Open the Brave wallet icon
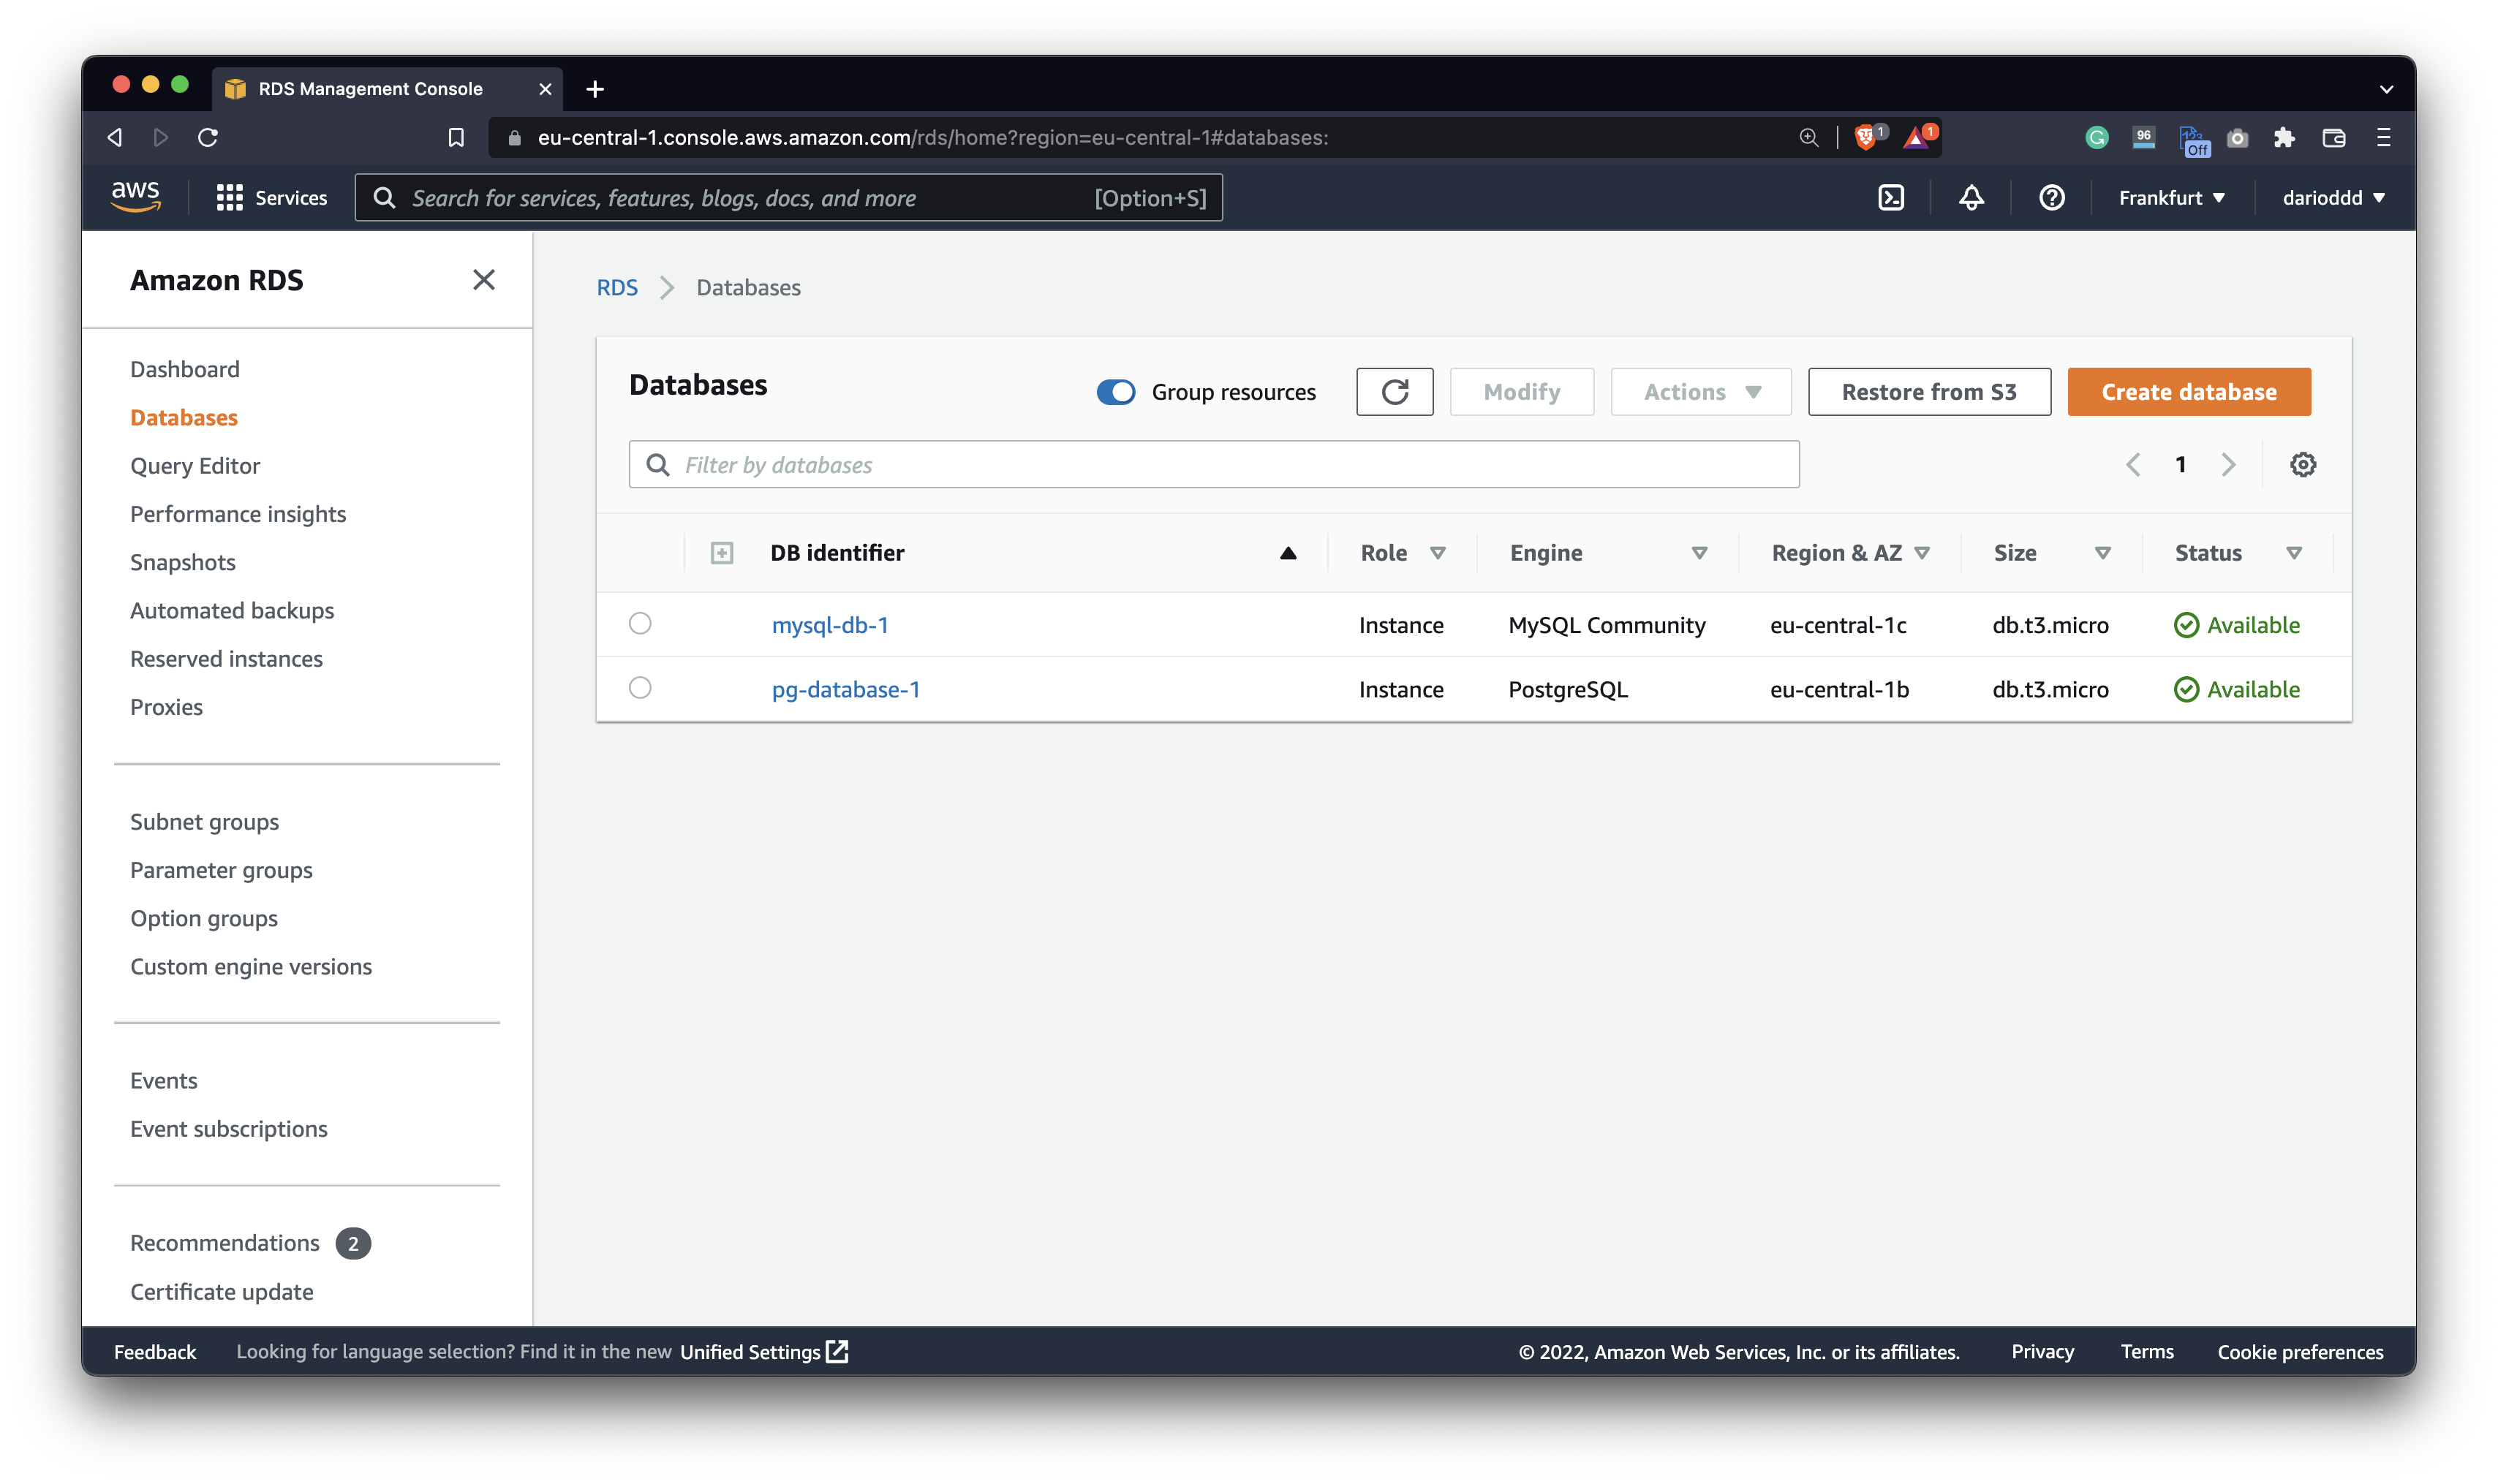 pyautogui.click(x=2334, y=138)
